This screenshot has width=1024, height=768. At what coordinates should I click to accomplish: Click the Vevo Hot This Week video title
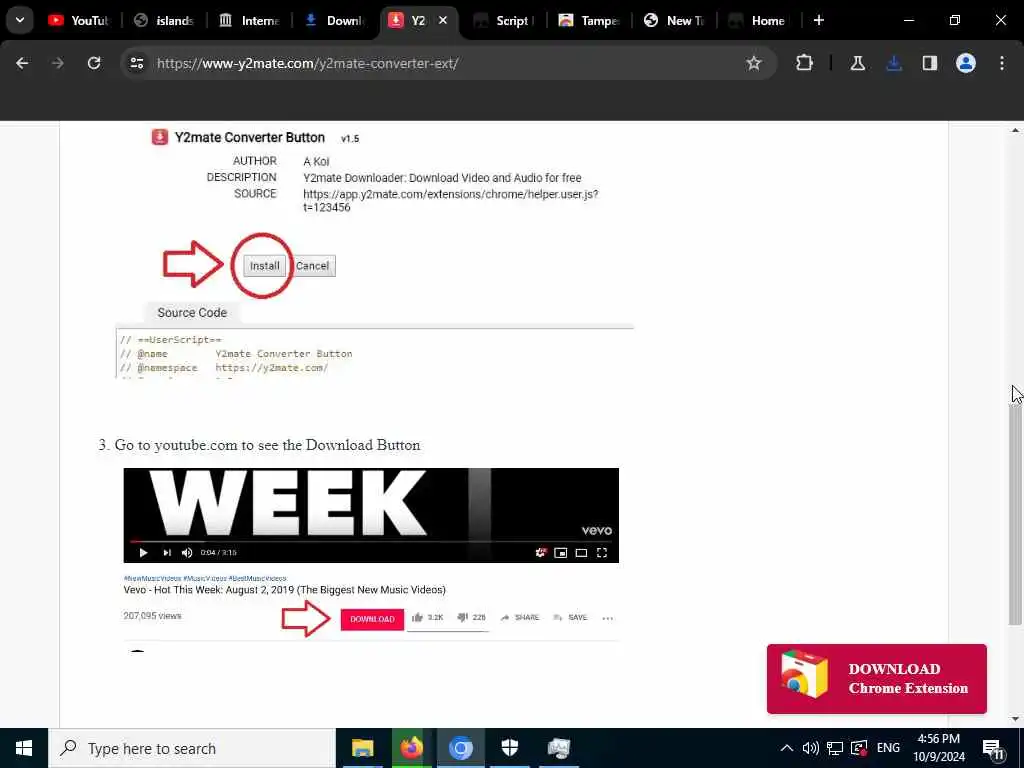[x=285, y=590]
